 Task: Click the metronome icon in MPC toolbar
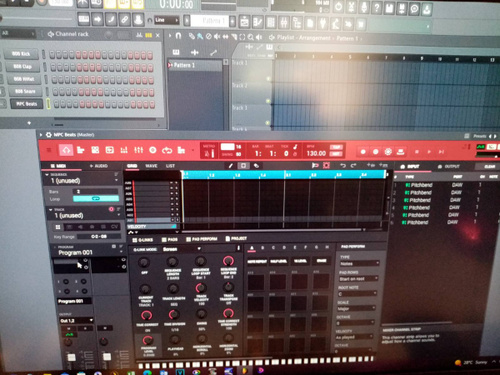[207, 154]
